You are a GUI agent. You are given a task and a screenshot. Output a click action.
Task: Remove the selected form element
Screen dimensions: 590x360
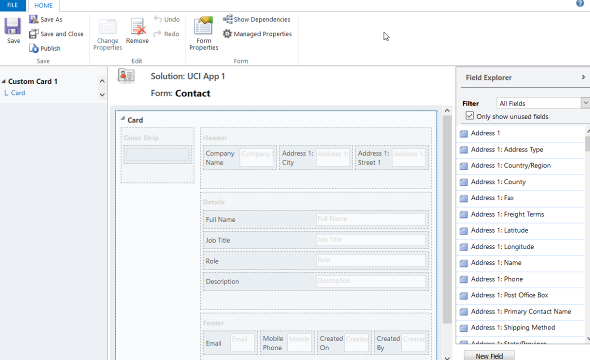137,31
